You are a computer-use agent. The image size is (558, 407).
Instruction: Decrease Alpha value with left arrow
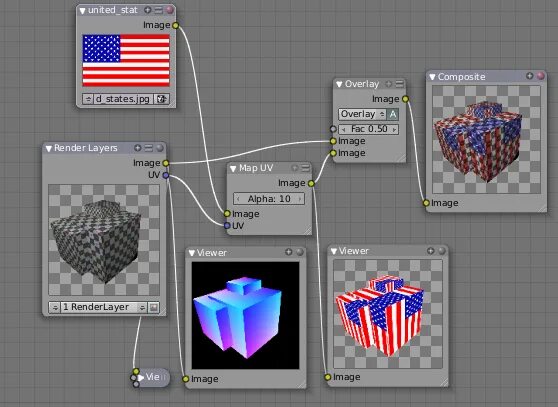pos(238,199)
